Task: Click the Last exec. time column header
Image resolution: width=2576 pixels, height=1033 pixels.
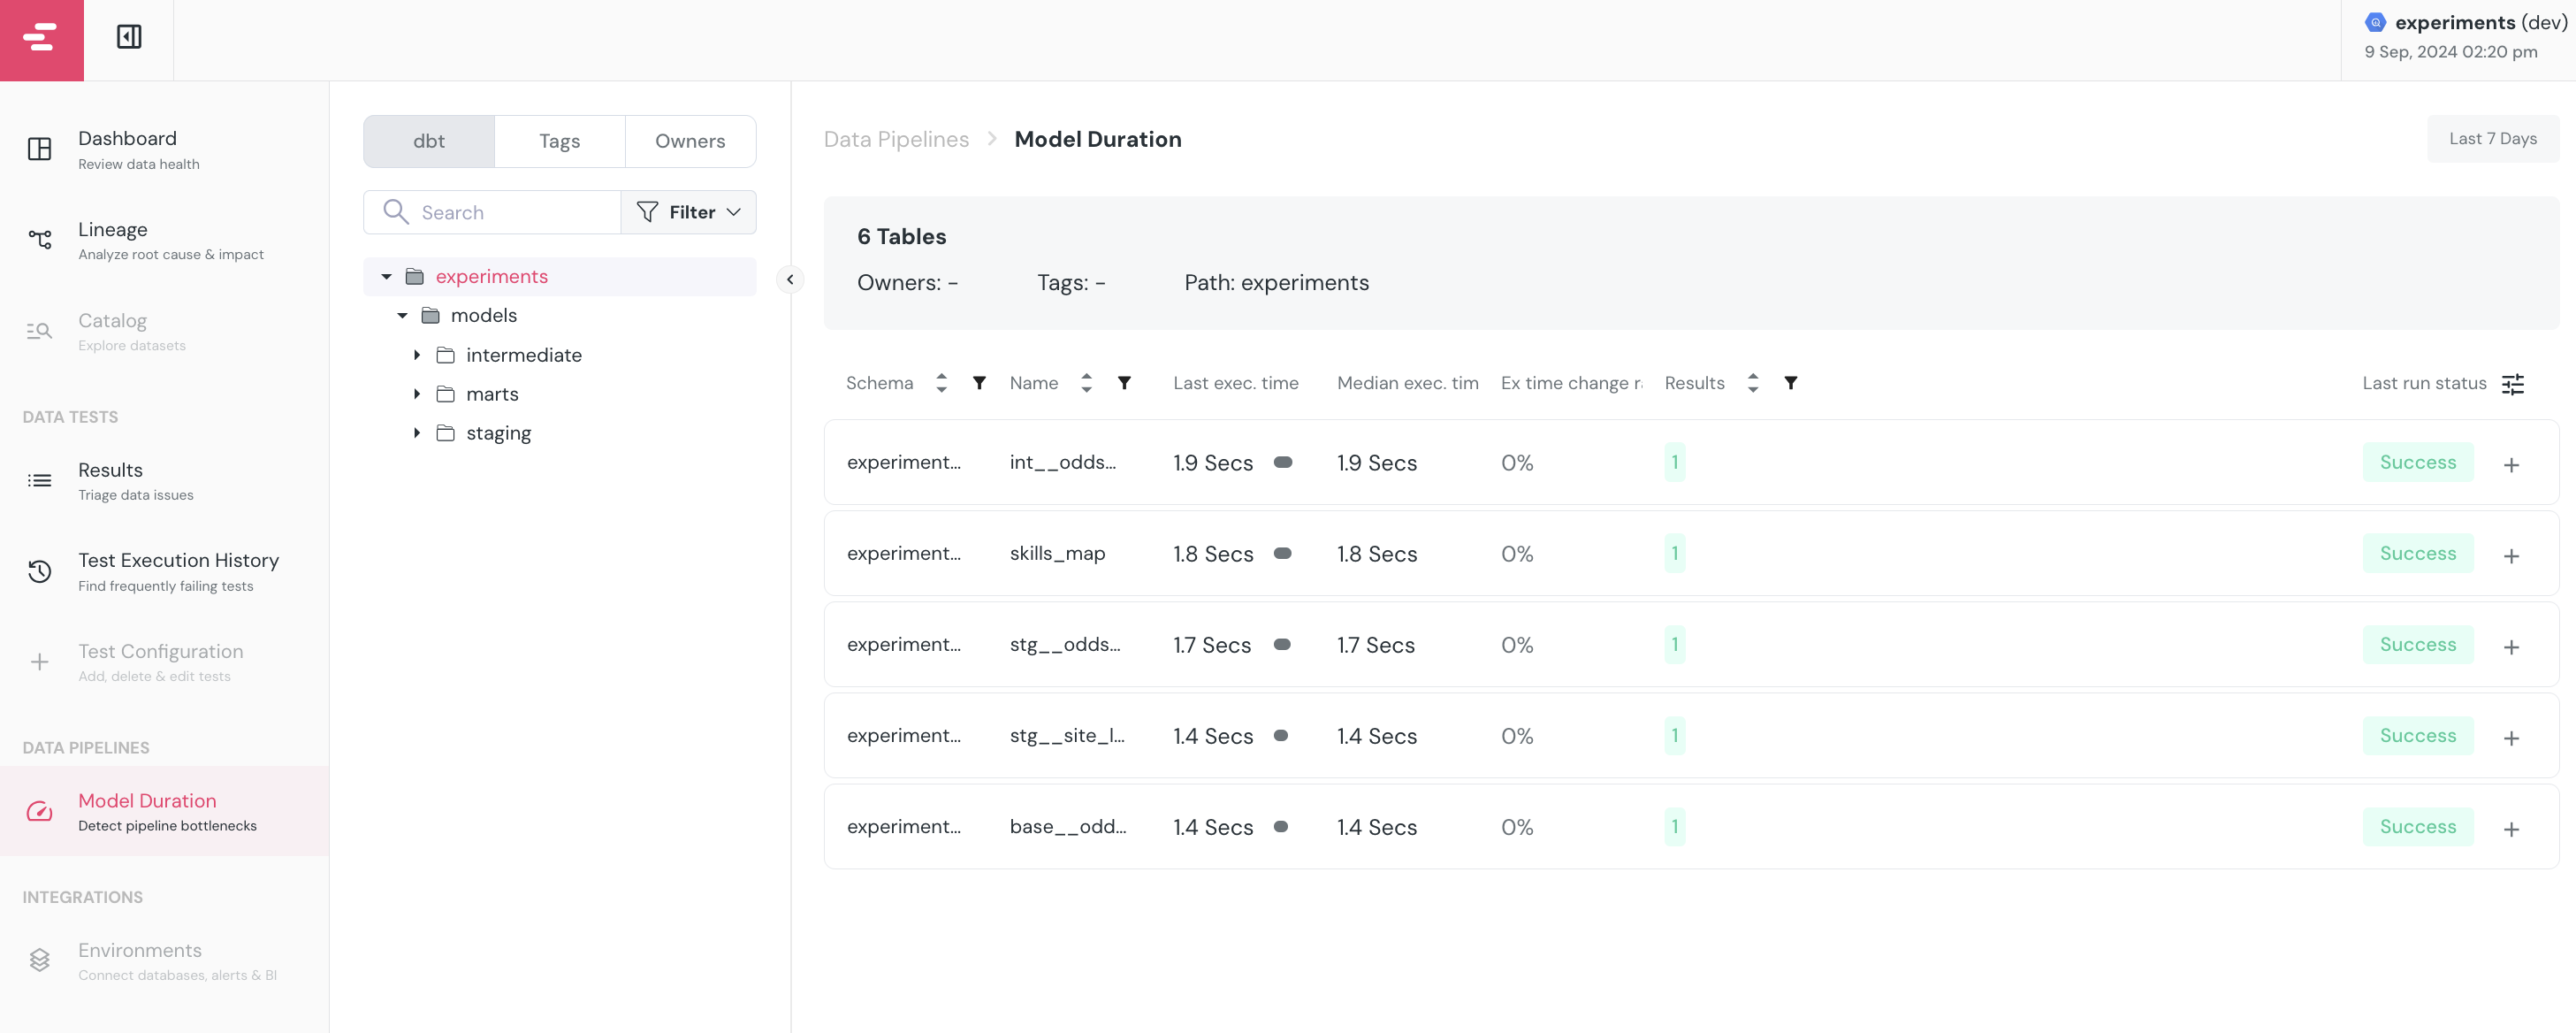Action: [x=1236, y=383]
